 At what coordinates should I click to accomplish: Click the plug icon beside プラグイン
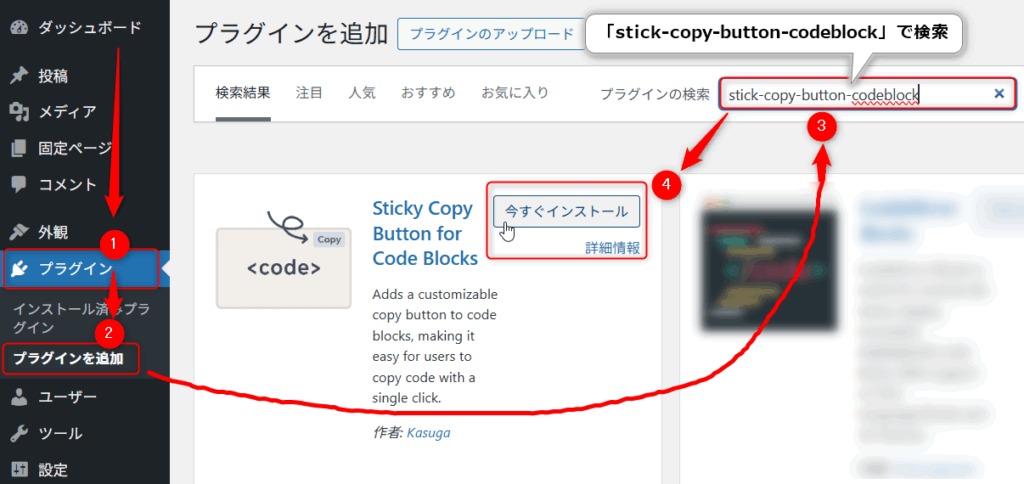click(19, 268)
